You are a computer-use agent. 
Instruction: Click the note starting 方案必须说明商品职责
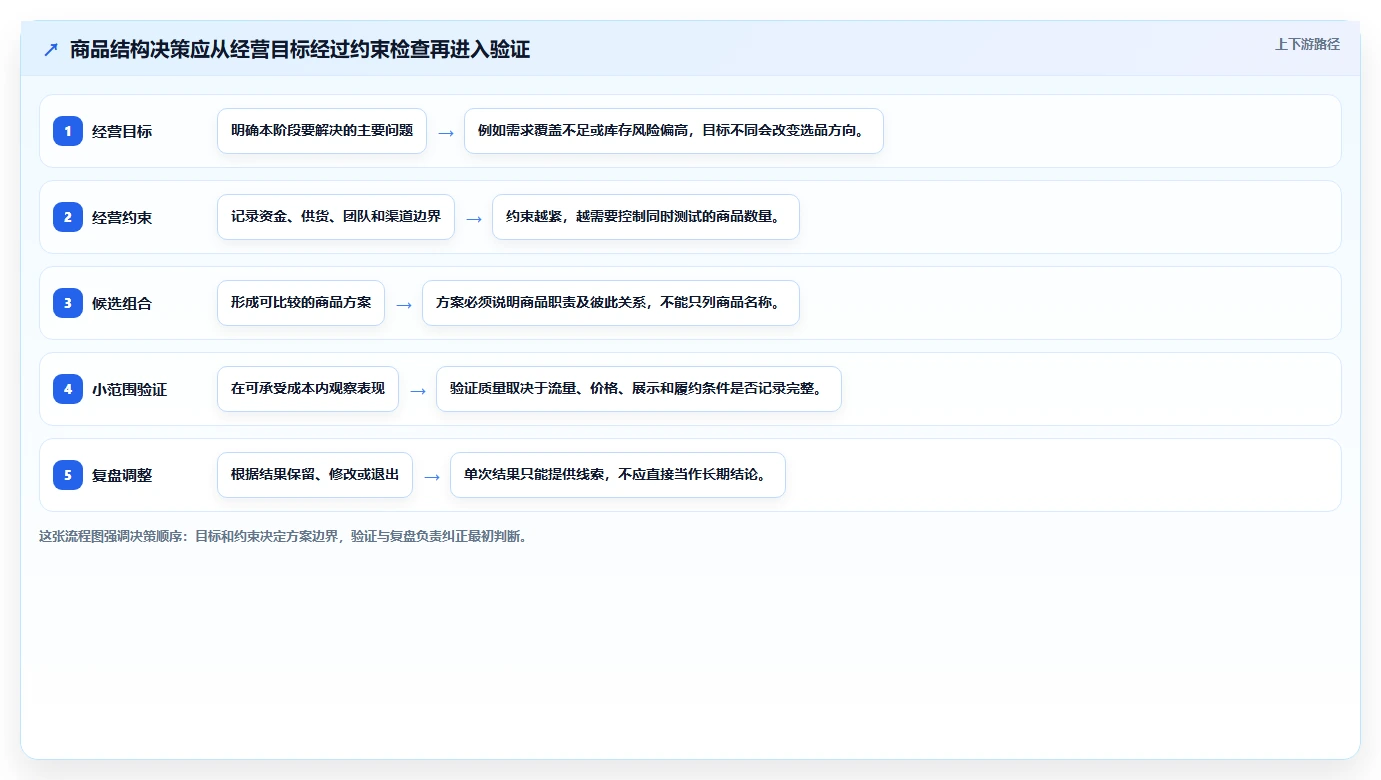click(611, 303)
